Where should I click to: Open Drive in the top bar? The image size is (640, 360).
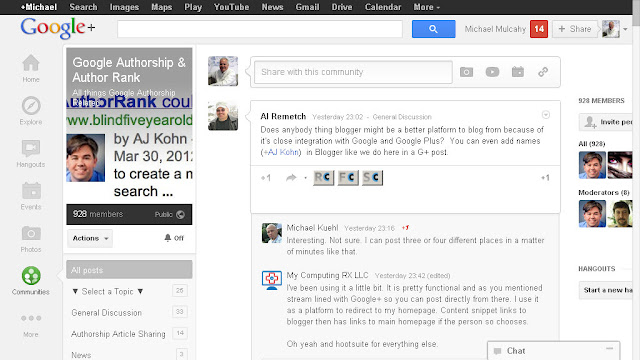342,7
